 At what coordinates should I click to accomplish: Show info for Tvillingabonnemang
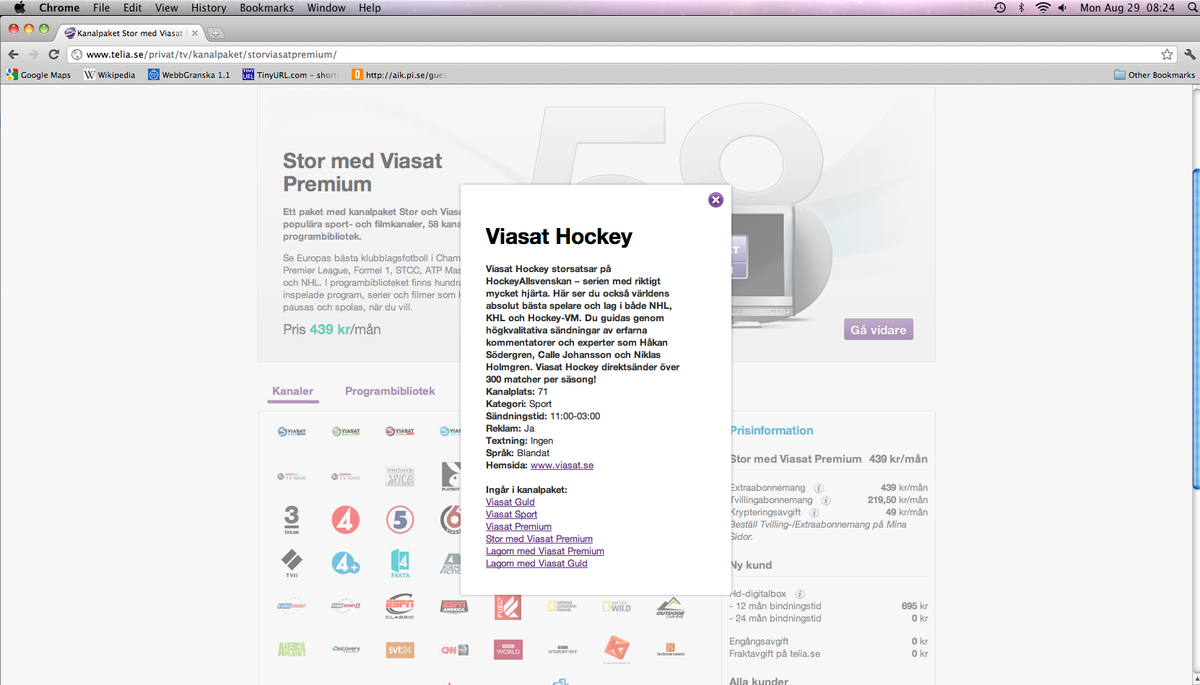pos(825,500)
